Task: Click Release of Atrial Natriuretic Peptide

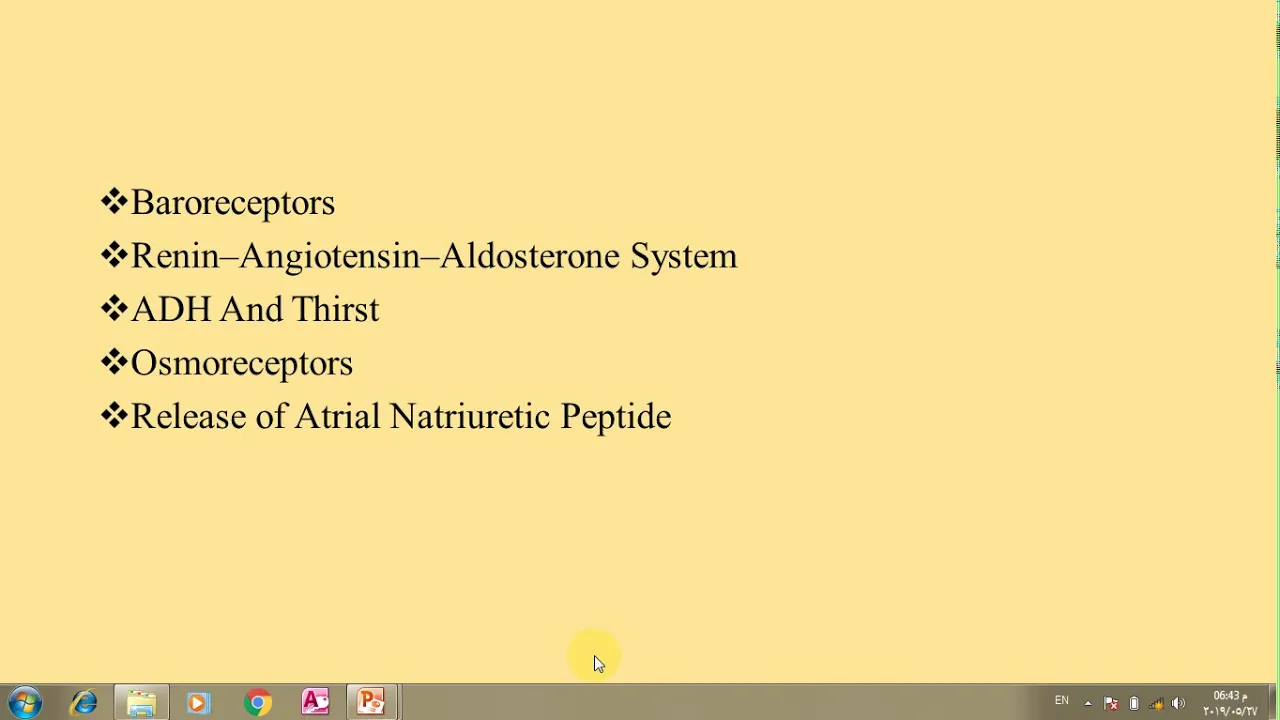Action: tap(401, 416)
